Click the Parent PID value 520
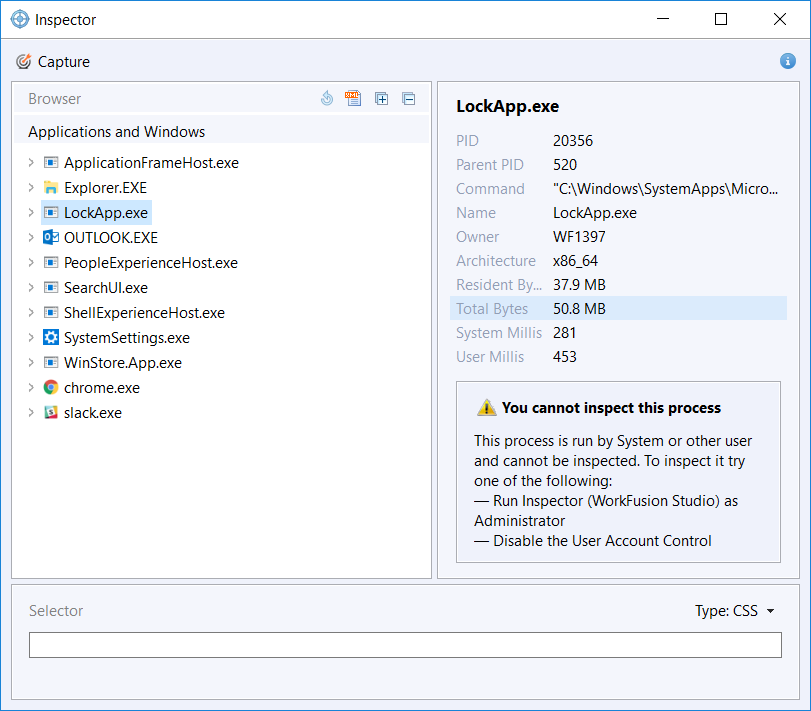This screenshot has width=811, height=711. [x=565, y=164]
